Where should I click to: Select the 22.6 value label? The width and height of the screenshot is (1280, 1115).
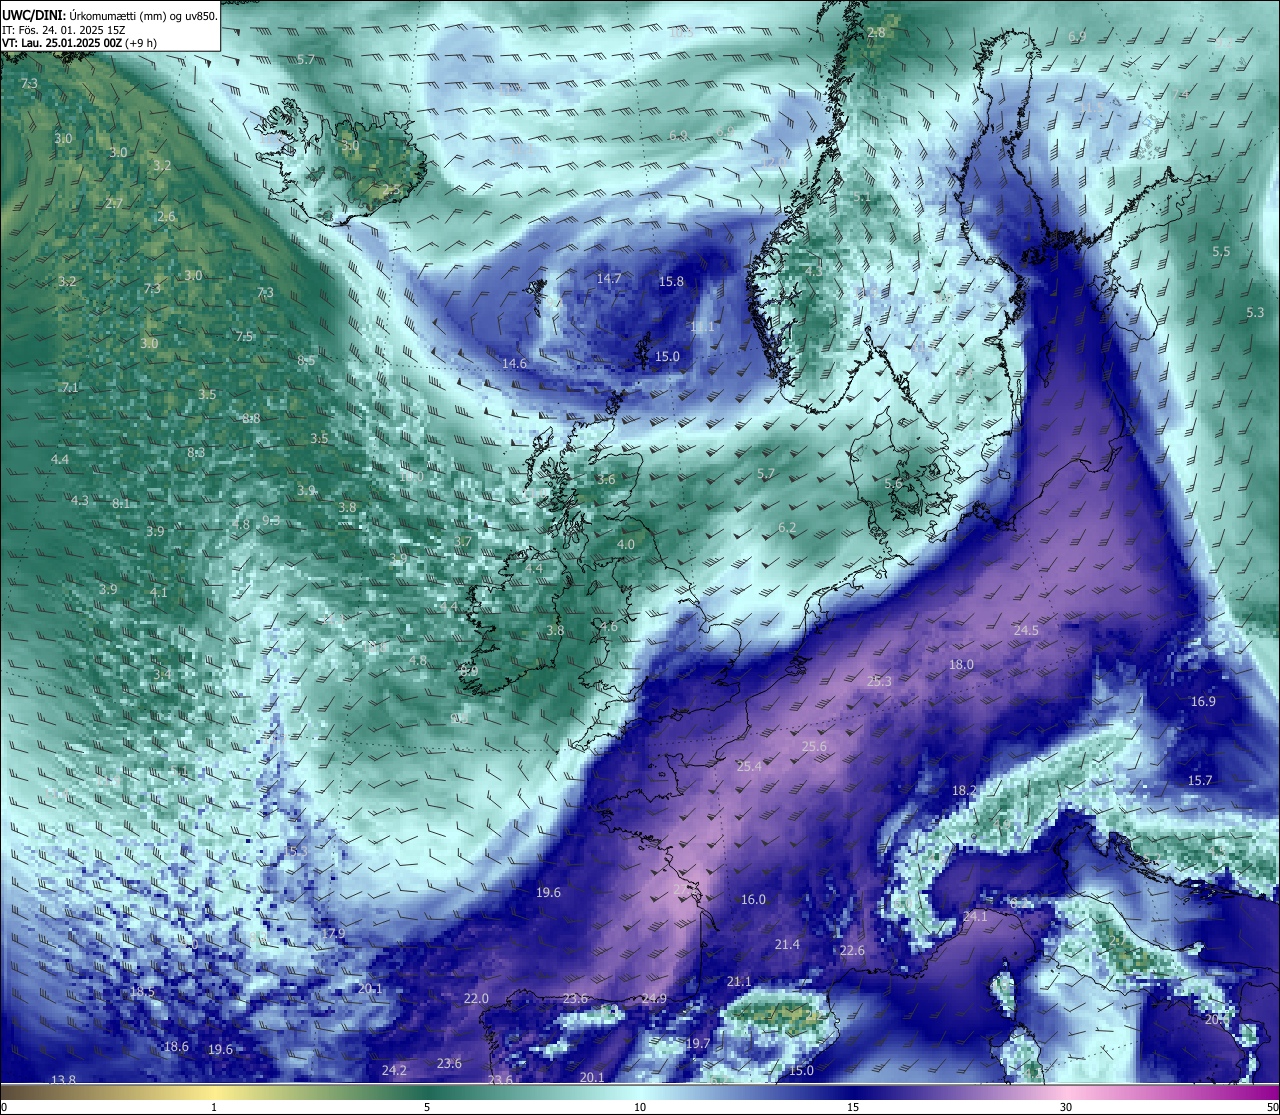(x=852, y=951)
